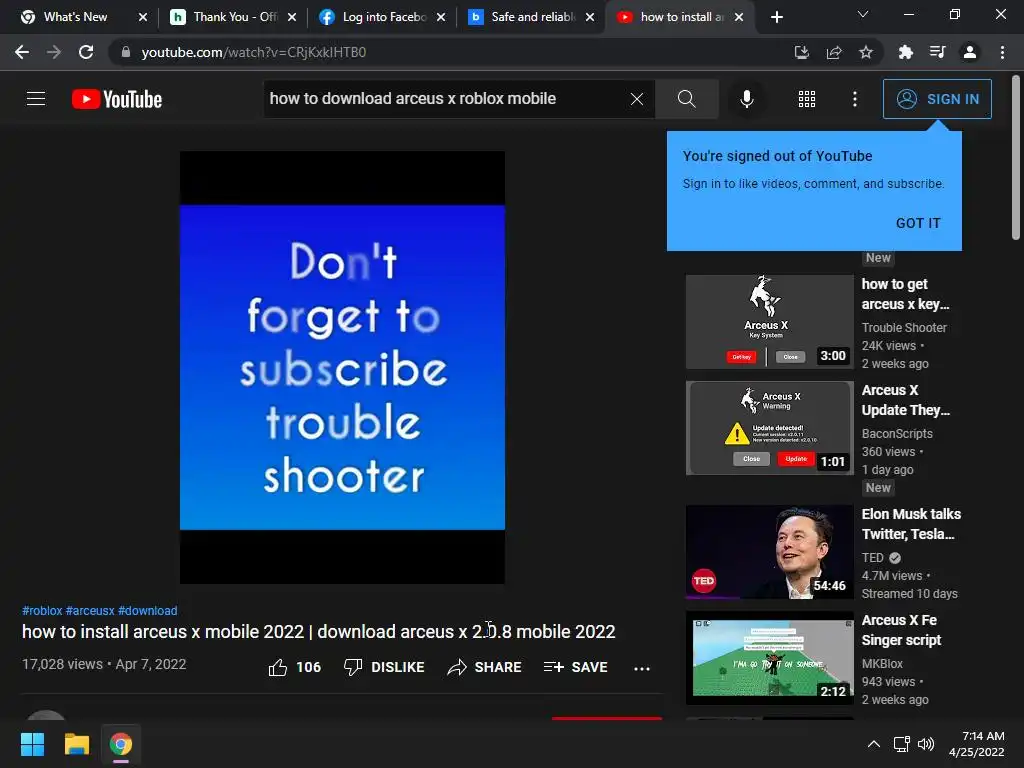
Task: Go back to the previous page
Action: [22, 52]
